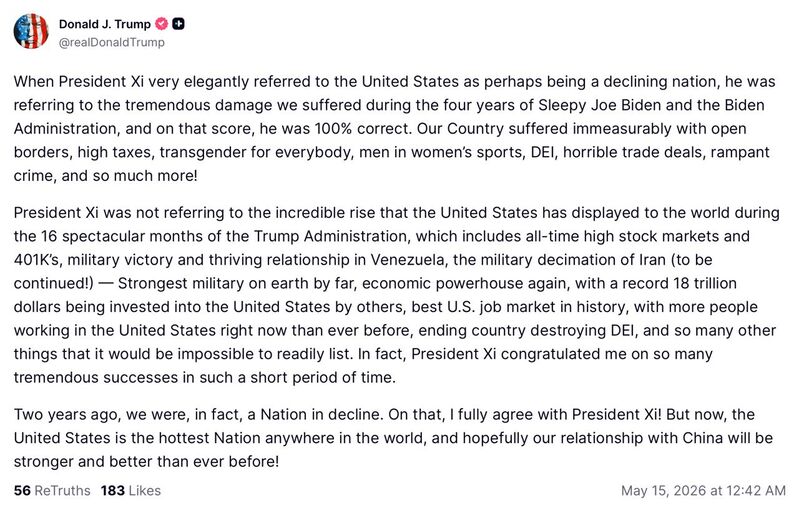The image size is (799, 508).
Task: Open the Donald J. Trump profile avatar
Action: point(31,32)
